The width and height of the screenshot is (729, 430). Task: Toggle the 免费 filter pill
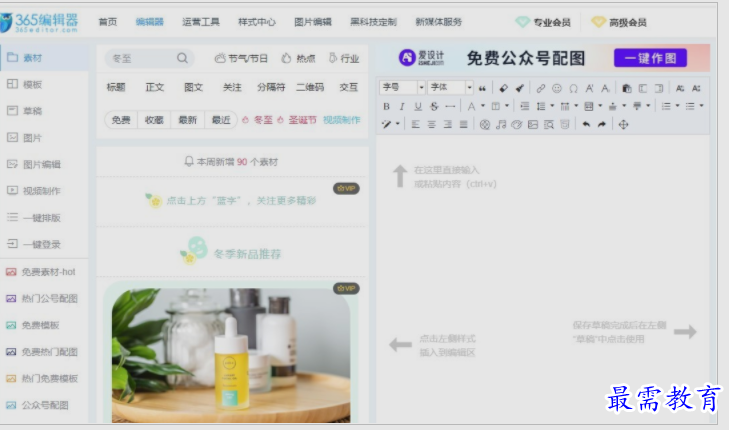point(121,120)
